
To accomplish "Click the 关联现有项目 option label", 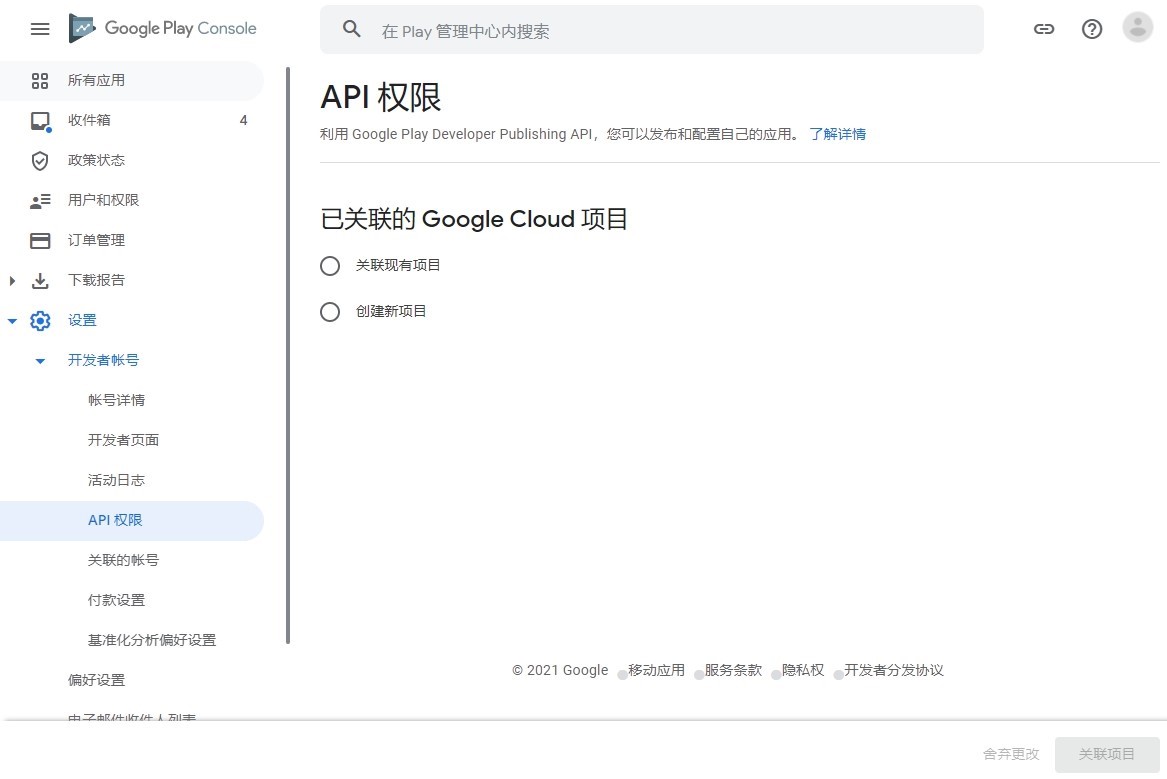I will click(x=398, y=266).
